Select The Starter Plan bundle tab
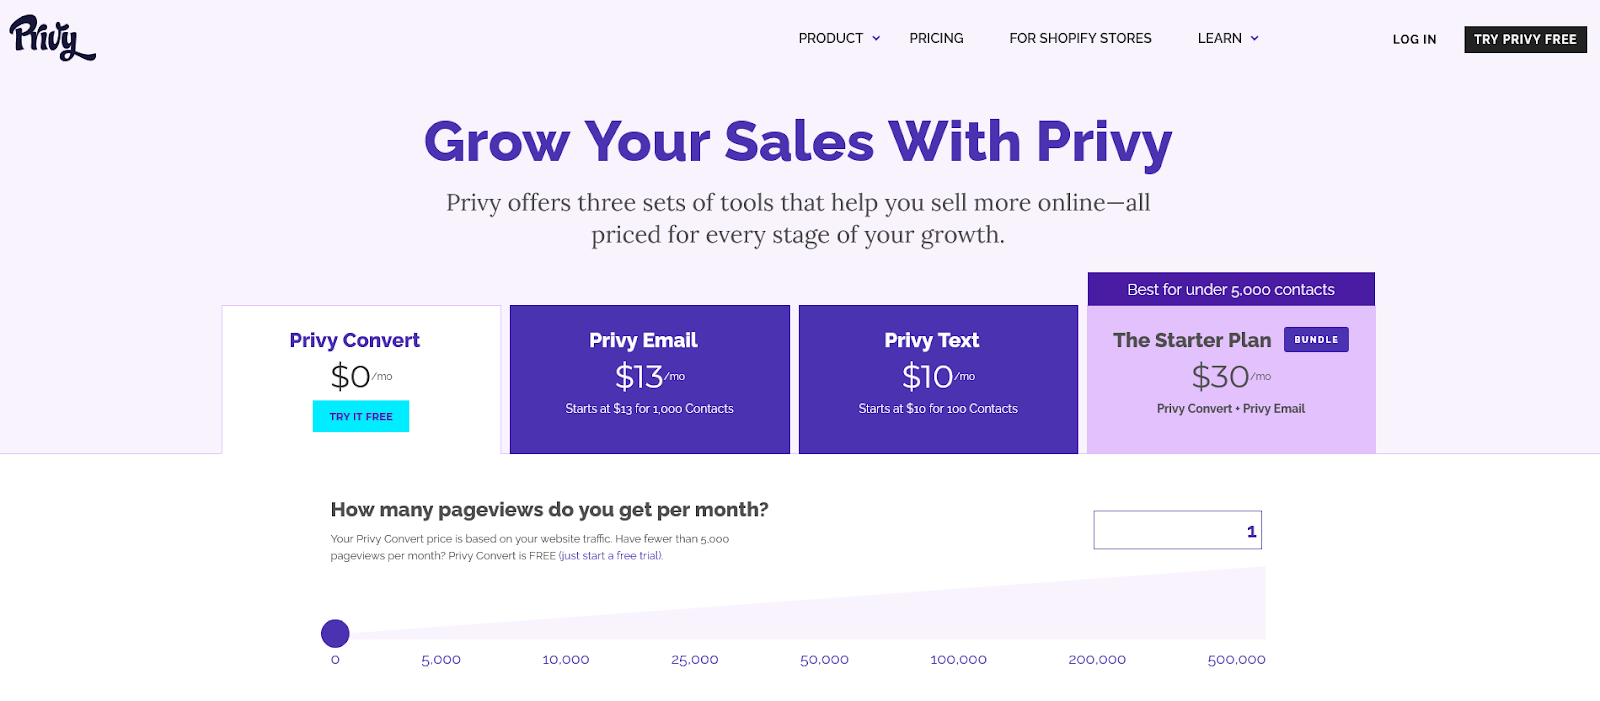 pos(1191,341)
